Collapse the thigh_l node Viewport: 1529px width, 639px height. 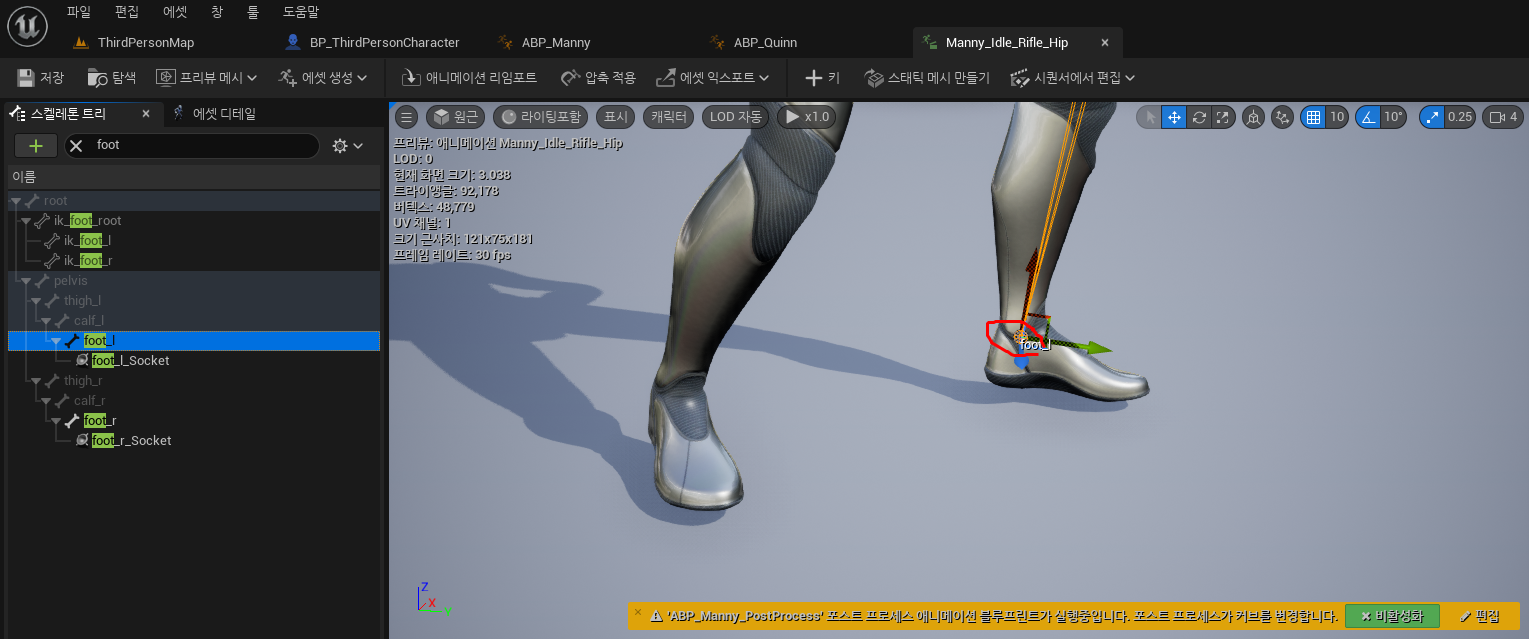coord(37,301)
